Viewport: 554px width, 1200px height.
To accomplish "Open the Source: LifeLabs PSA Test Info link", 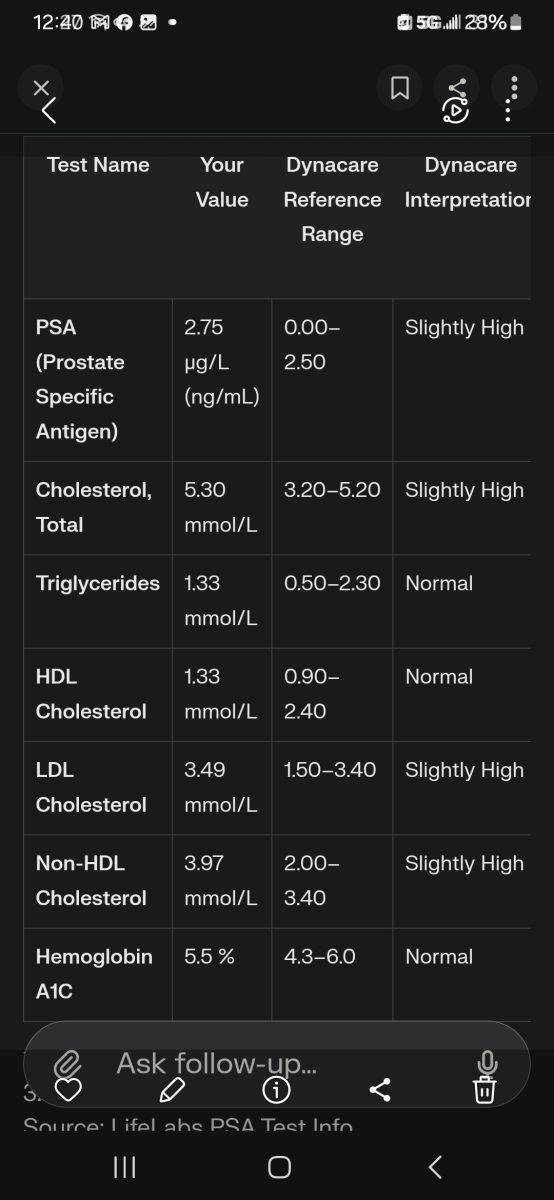I will point(188,1126).
